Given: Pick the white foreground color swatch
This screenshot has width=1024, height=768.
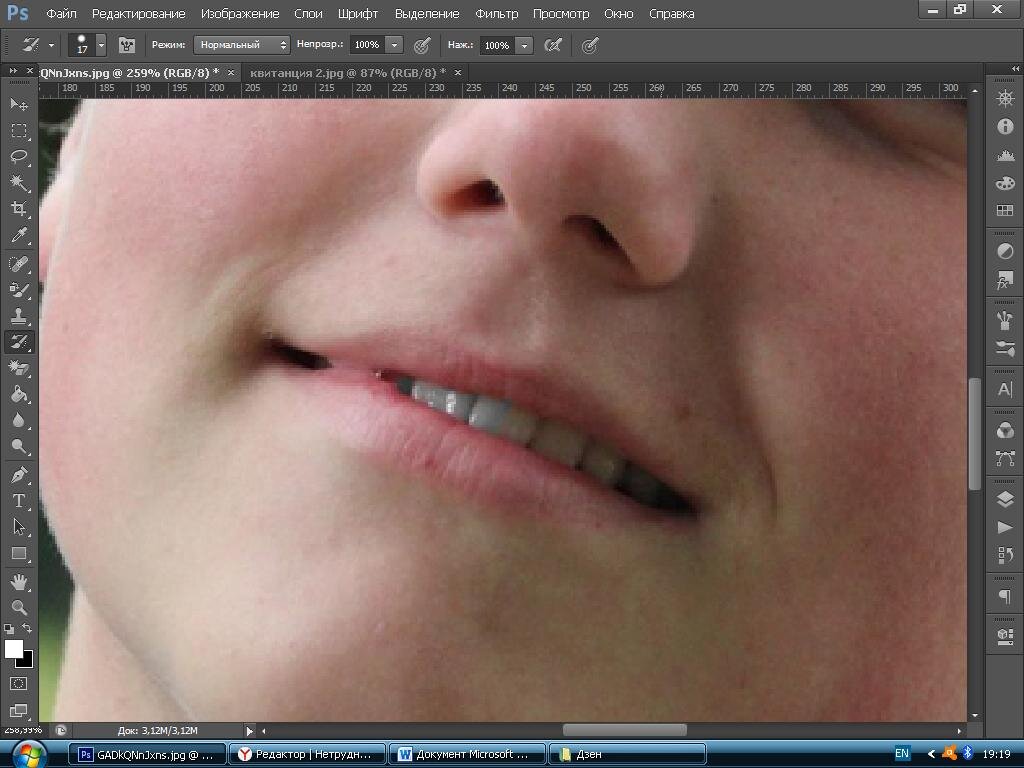Looking at the screenshot, I should tap(14, 649).
